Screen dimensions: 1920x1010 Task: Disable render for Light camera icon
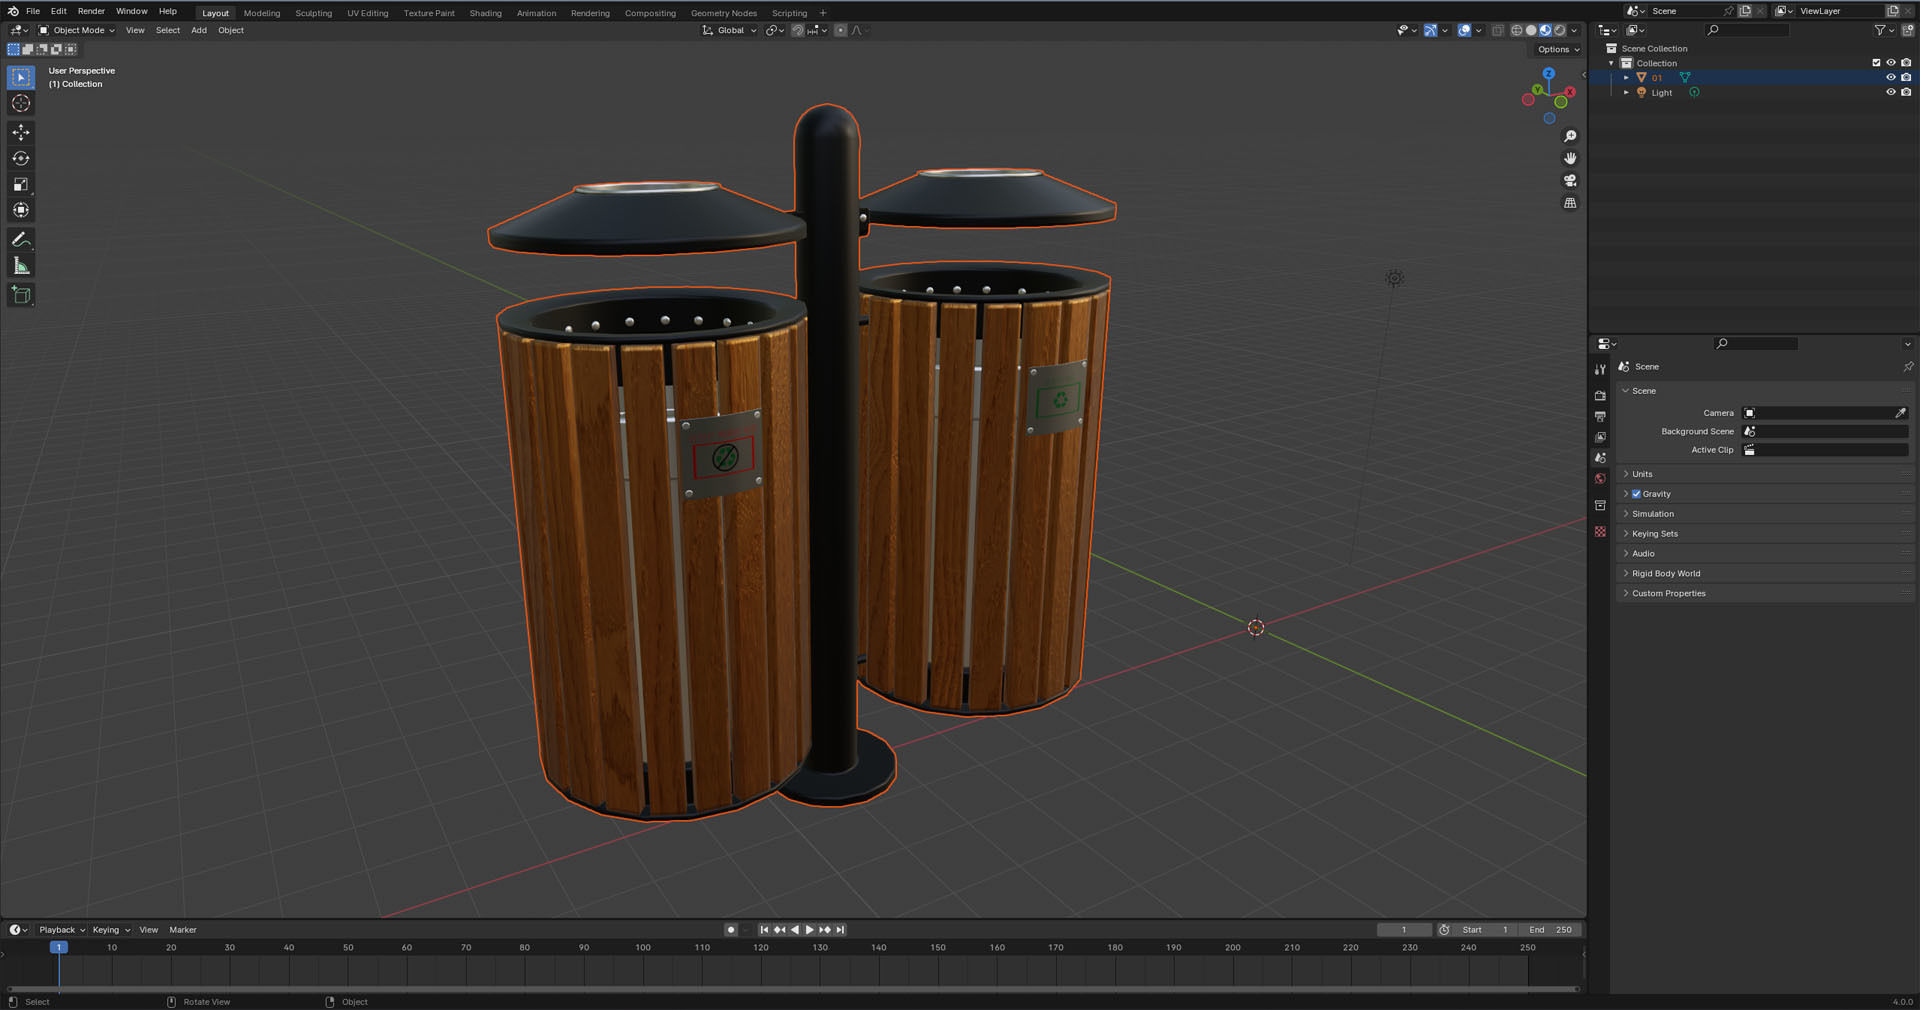point(1906,92)
